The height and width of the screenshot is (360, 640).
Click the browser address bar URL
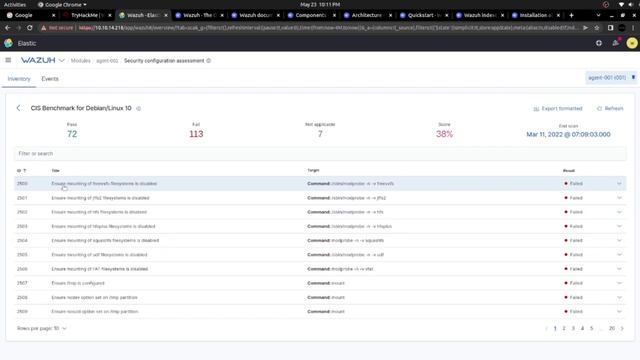[328, 28]
